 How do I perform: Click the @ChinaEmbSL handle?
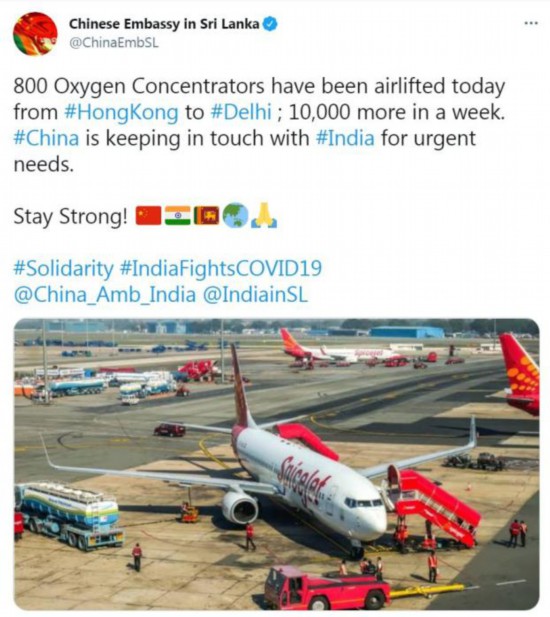[x=114, y=42]
